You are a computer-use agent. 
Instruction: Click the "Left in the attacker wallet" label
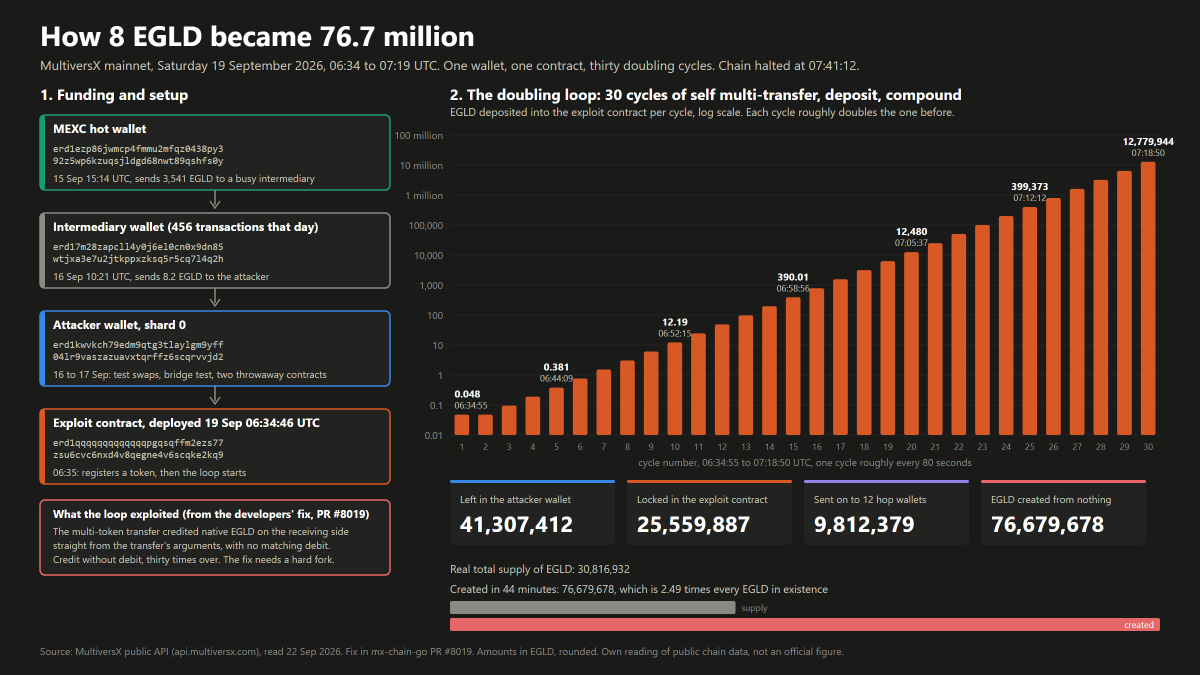point(515,499)
